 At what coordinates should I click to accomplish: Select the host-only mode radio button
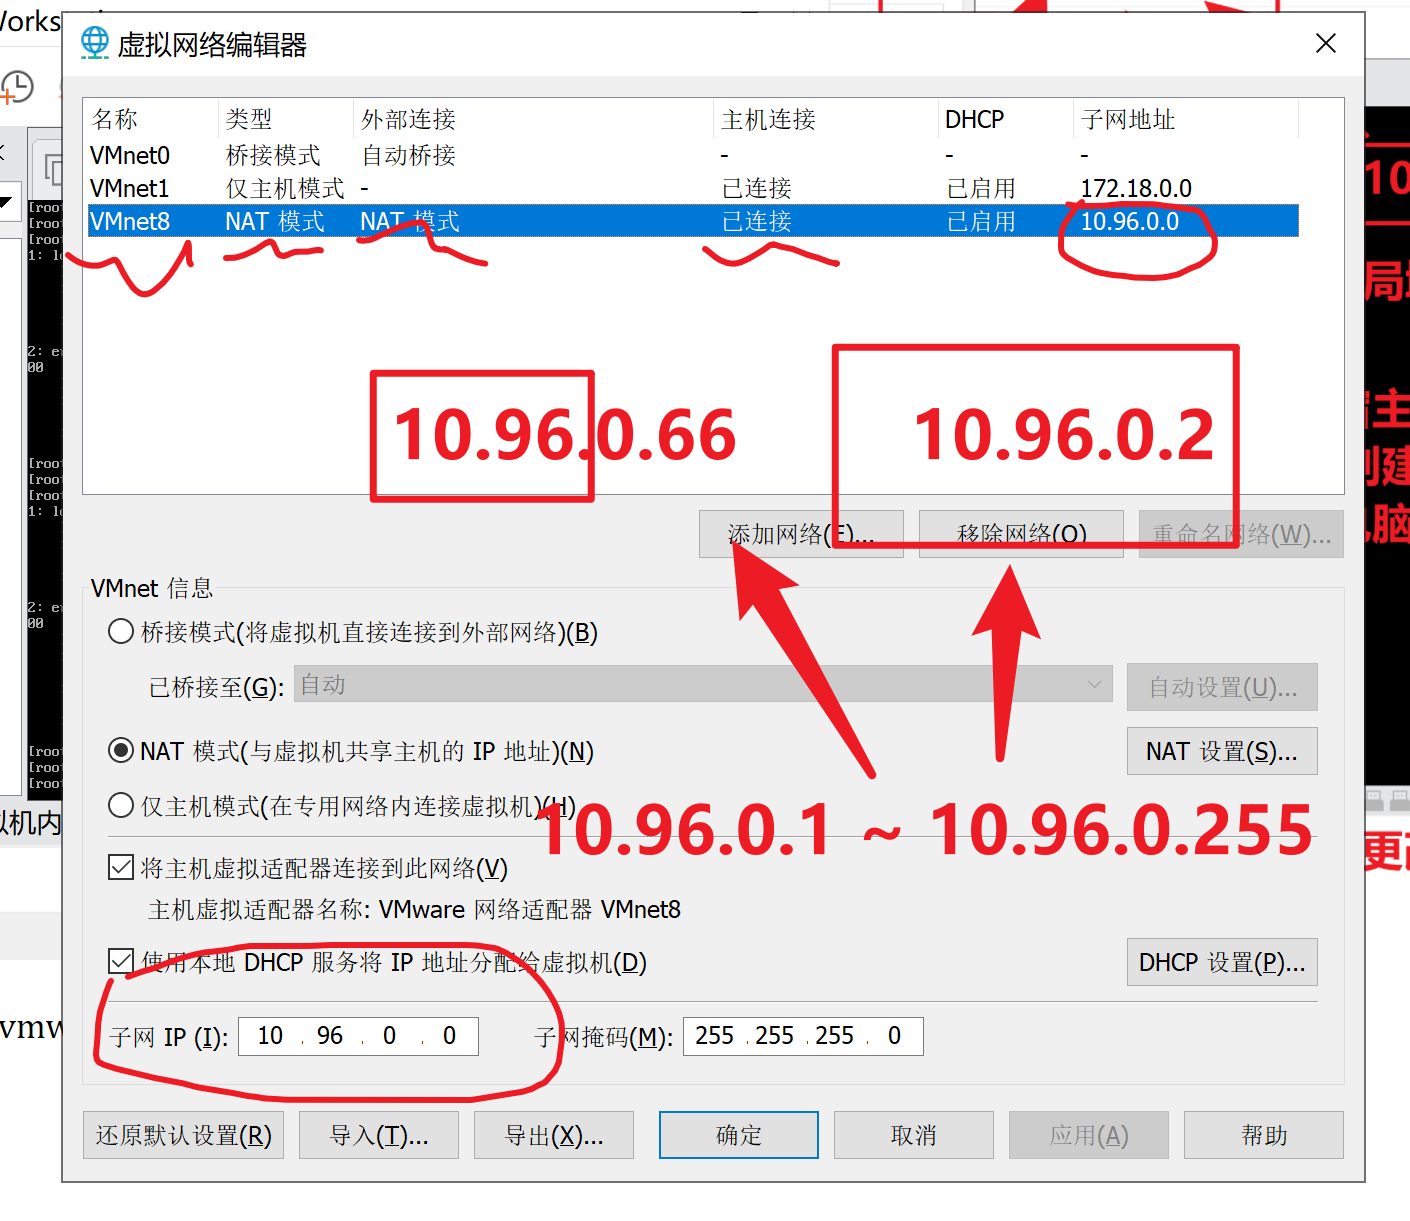point(121,806)
